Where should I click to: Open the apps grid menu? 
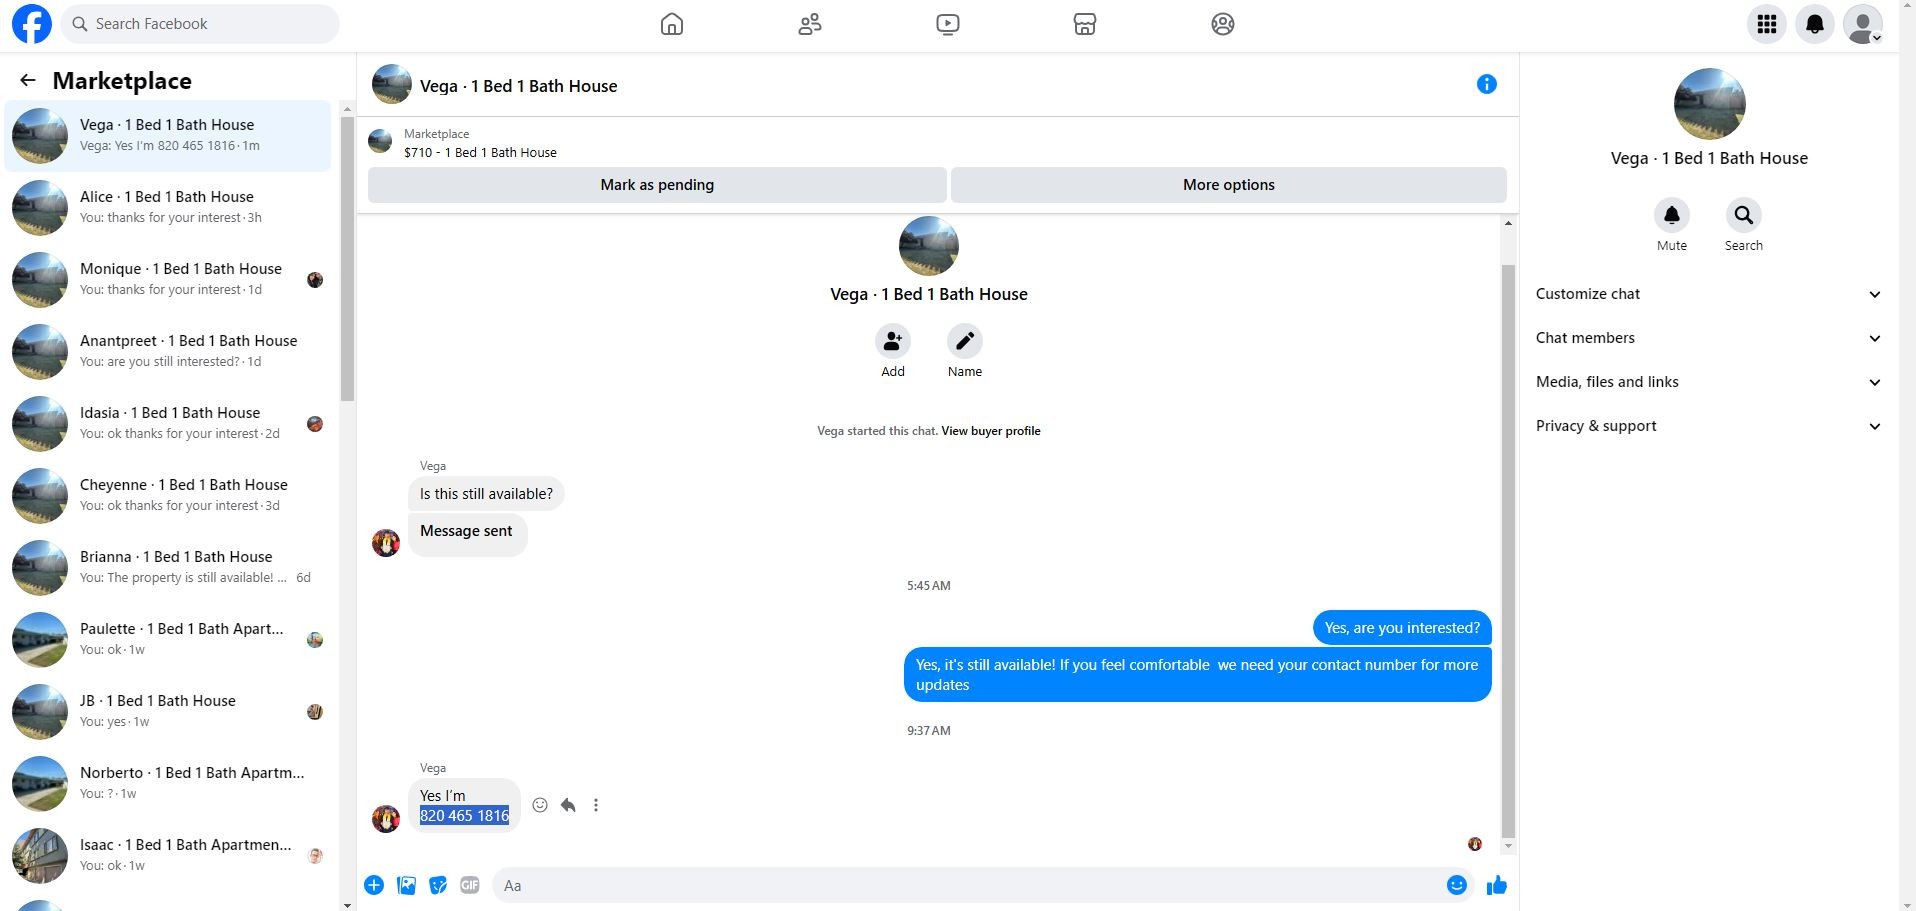[1767, 24]
